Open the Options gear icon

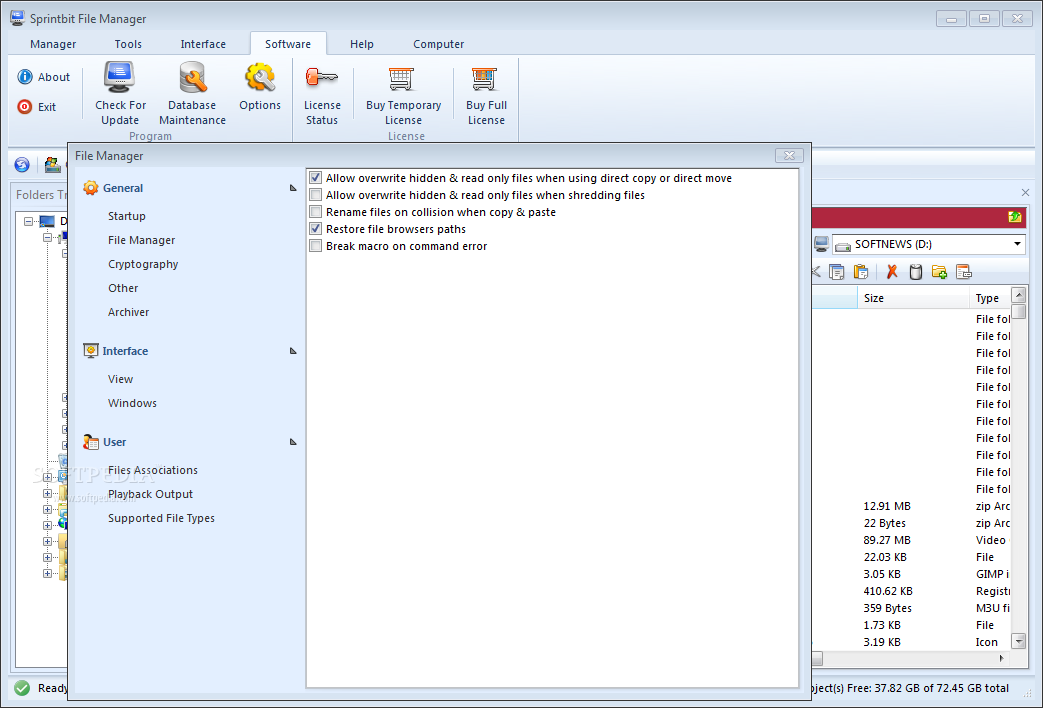[260, 78]
